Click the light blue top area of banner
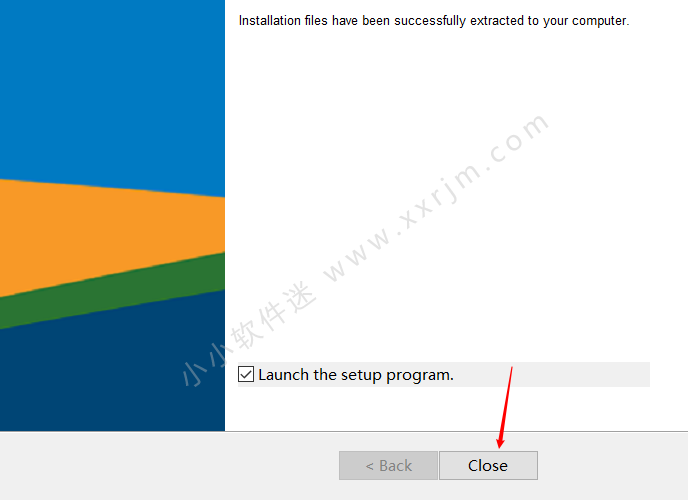This screenshot has height=500, width=688. (x=112, y=88)
